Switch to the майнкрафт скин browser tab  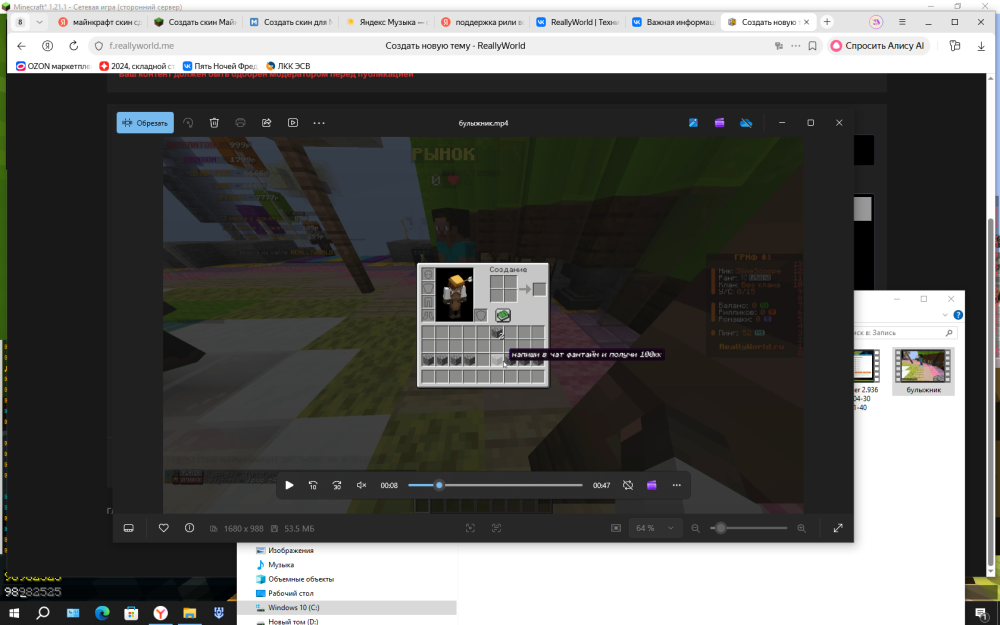(99, 22)
